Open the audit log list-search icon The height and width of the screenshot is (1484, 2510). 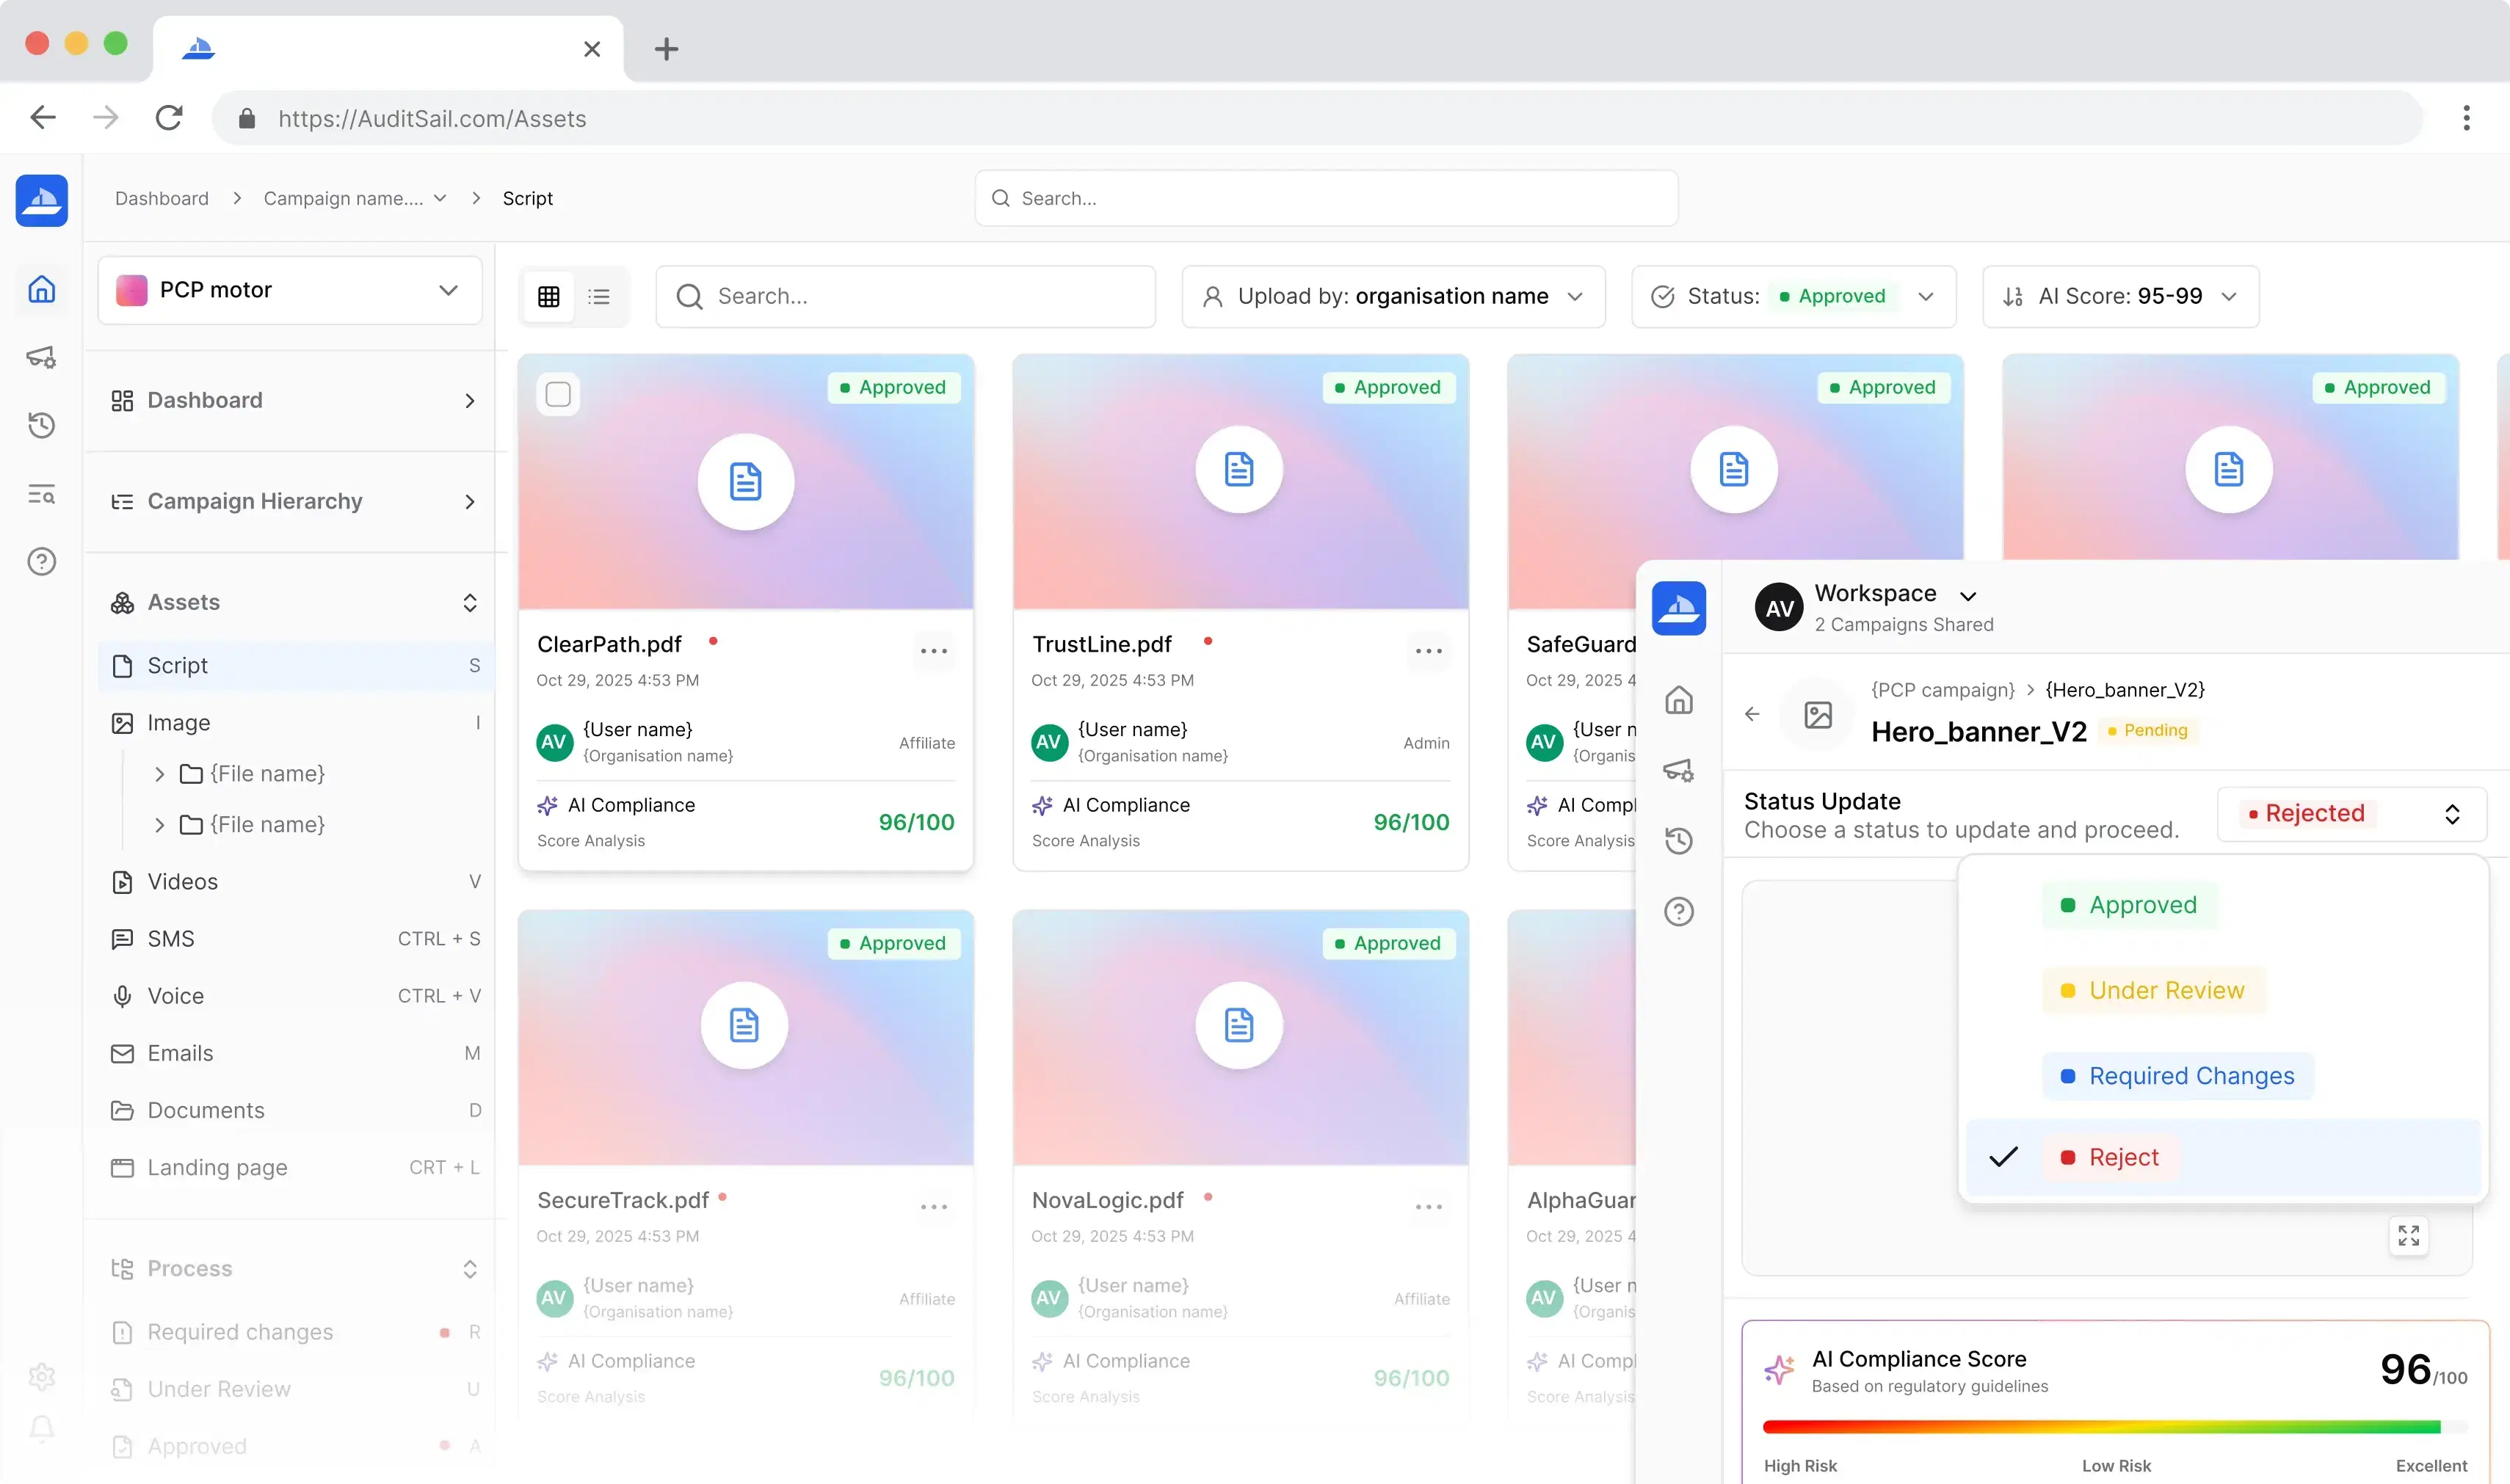[x=41, y=493]
